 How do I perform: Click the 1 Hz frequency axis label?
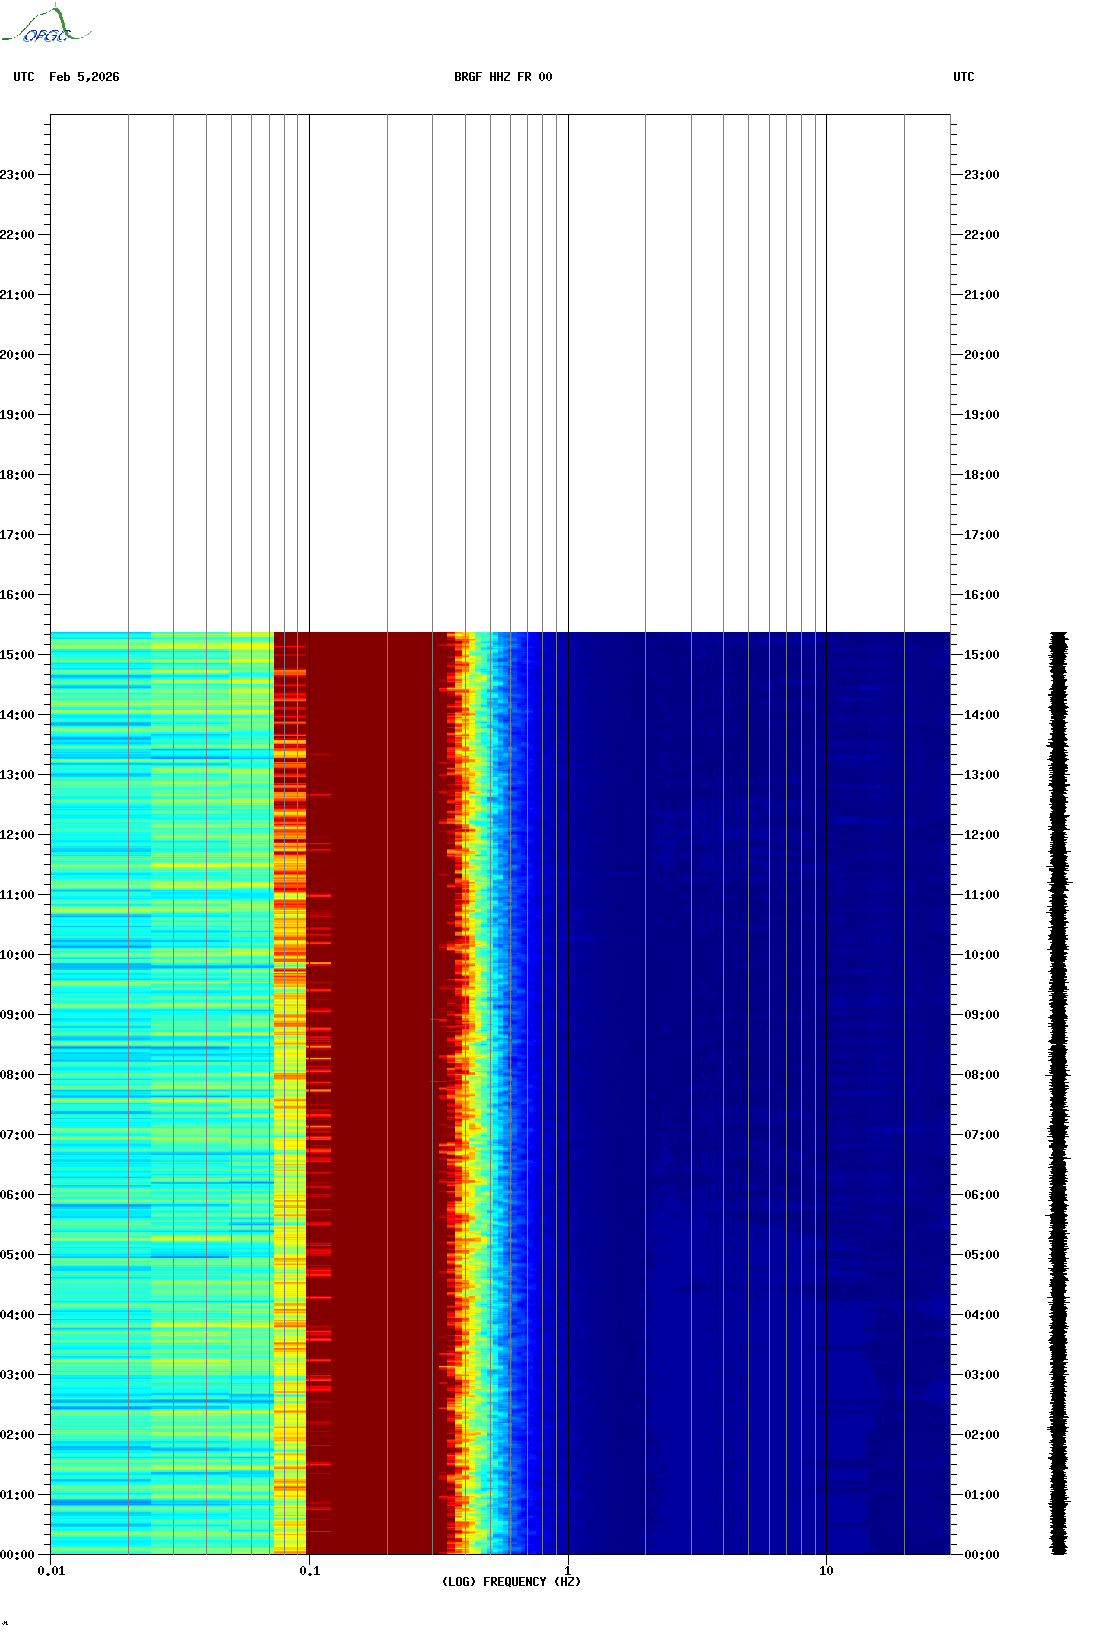click(x=568, y=1571)
